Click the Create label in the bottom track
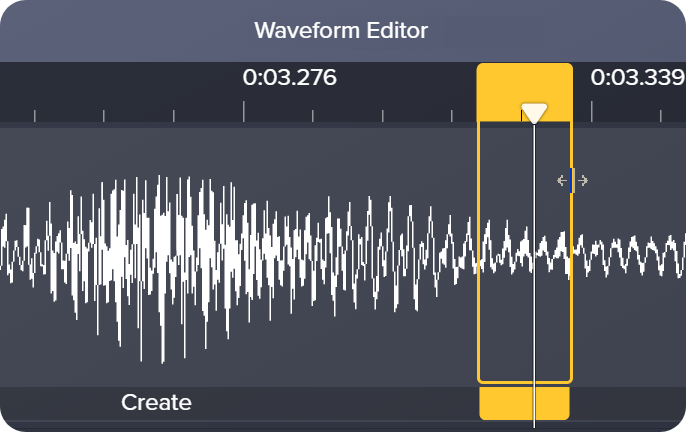The height and width of the screenshot is (432, 686). (156, 403)
